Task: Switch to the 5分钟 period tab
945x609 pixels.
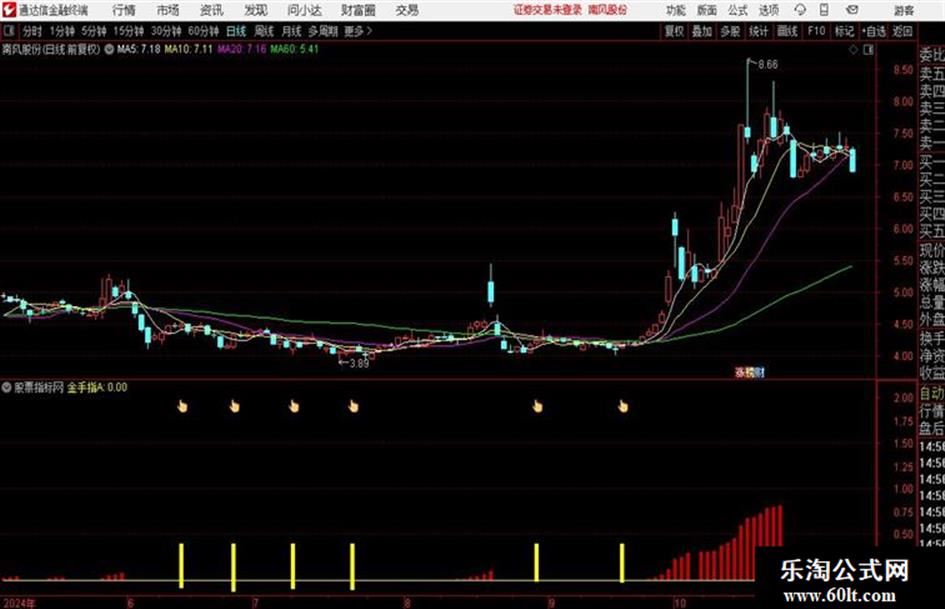Action: 94,31
